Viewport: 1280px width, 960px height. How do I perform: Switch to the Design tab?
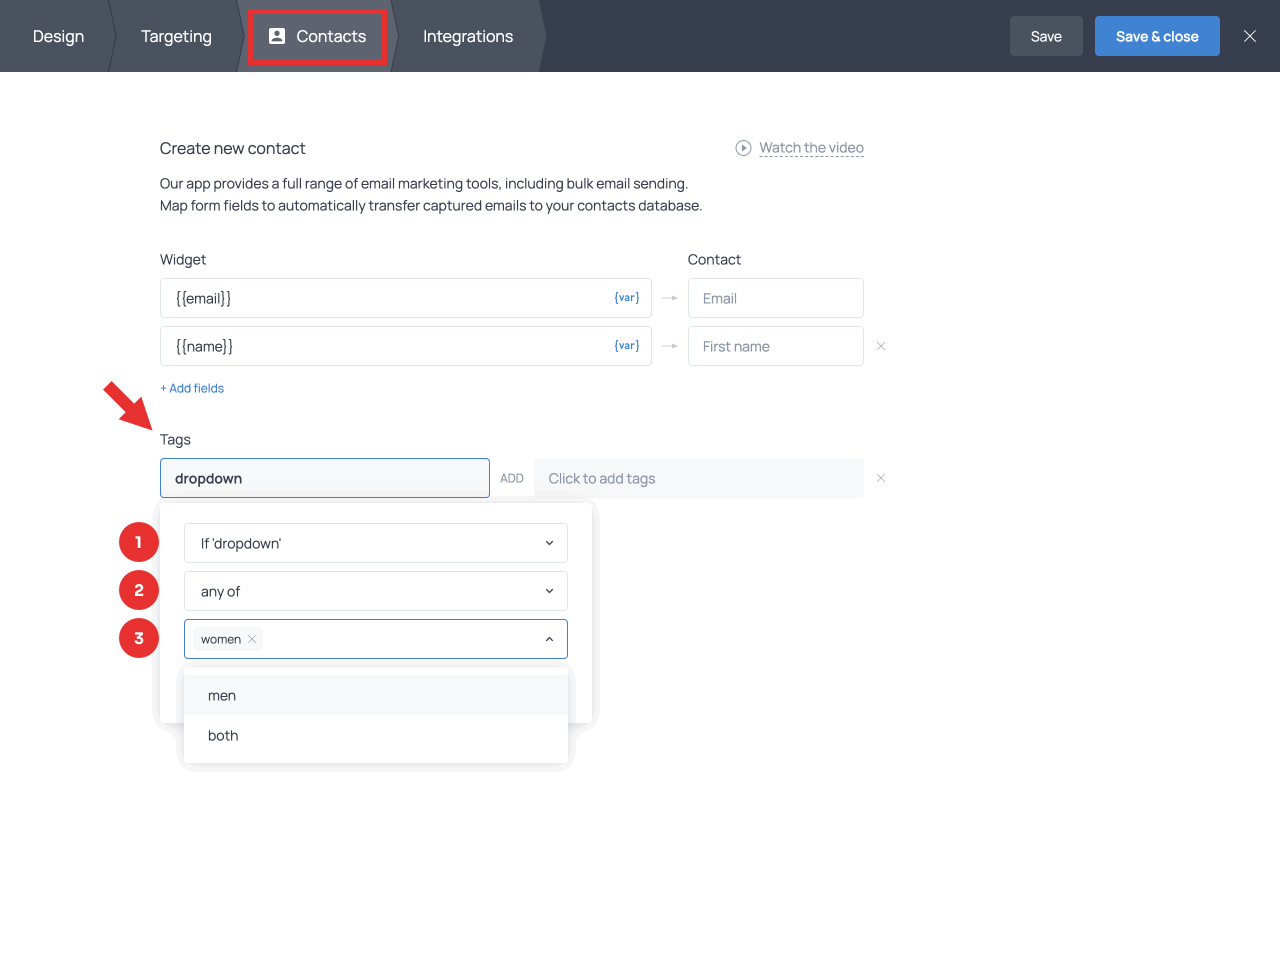(58, 35)
